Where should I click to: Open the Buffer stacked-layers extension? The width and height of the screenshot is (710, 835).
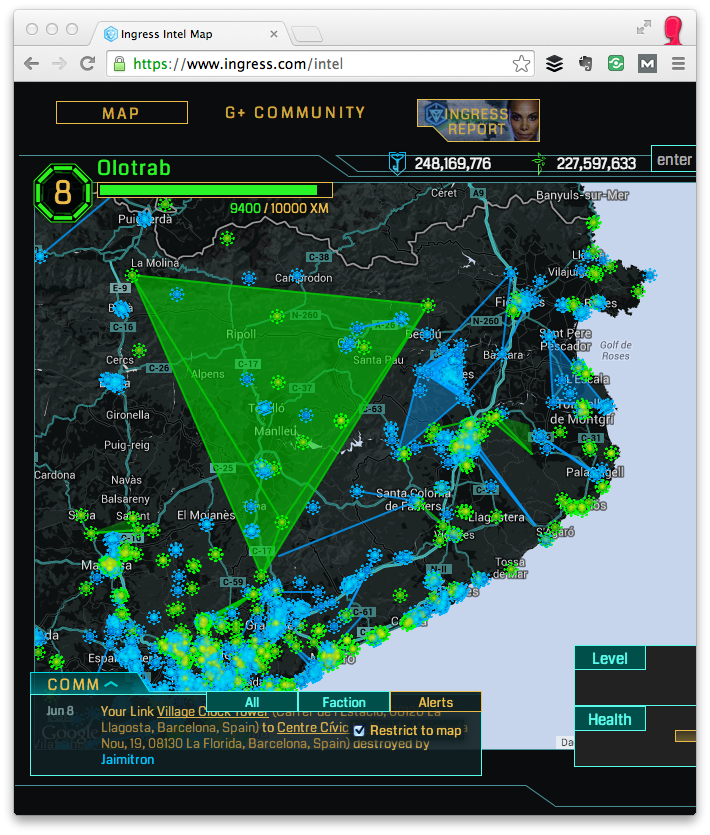click(x=554, y=64)
